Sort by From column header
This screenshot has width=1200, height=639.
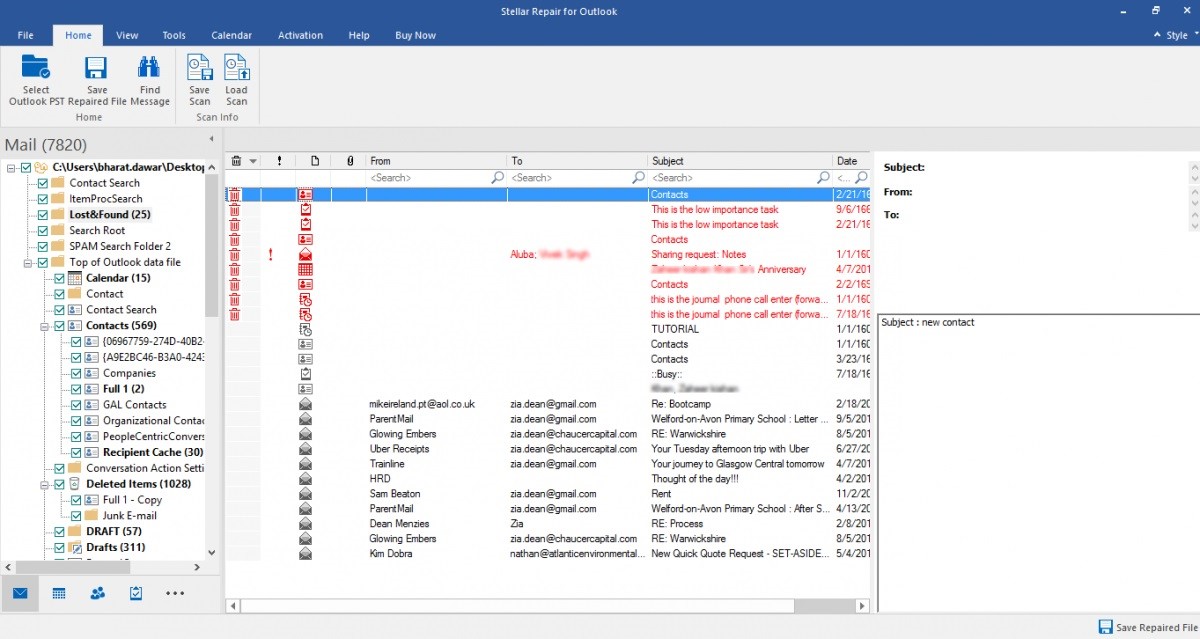click(x=437, y=161)
